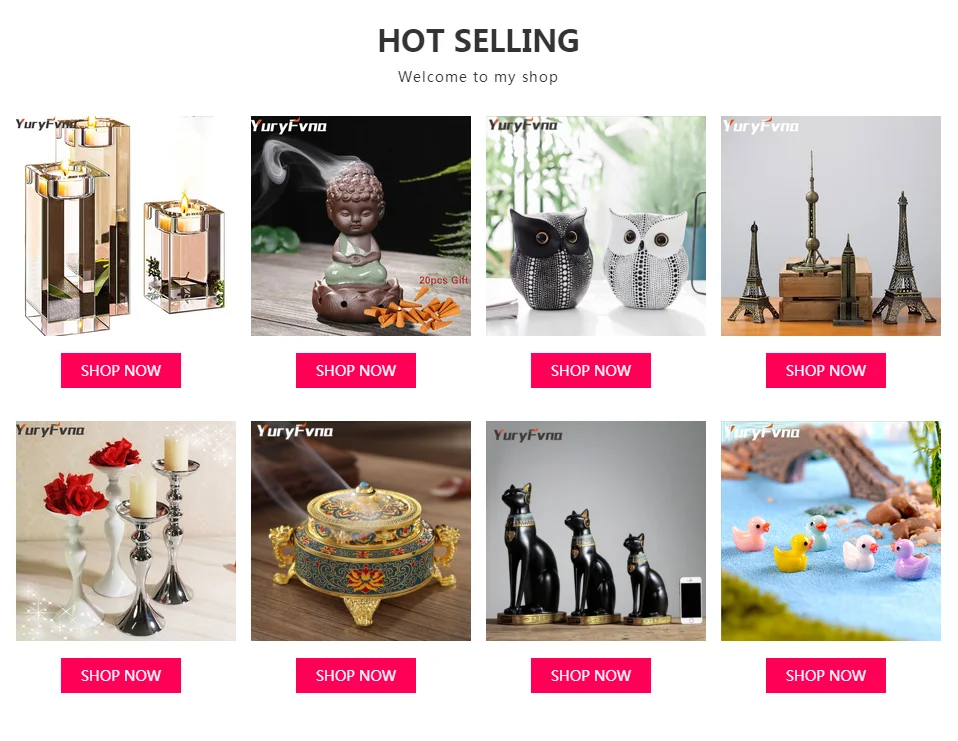Click SHOP NOW under the golden incense burner
This screenshot has height=741, width=958.
pos(356,675)
